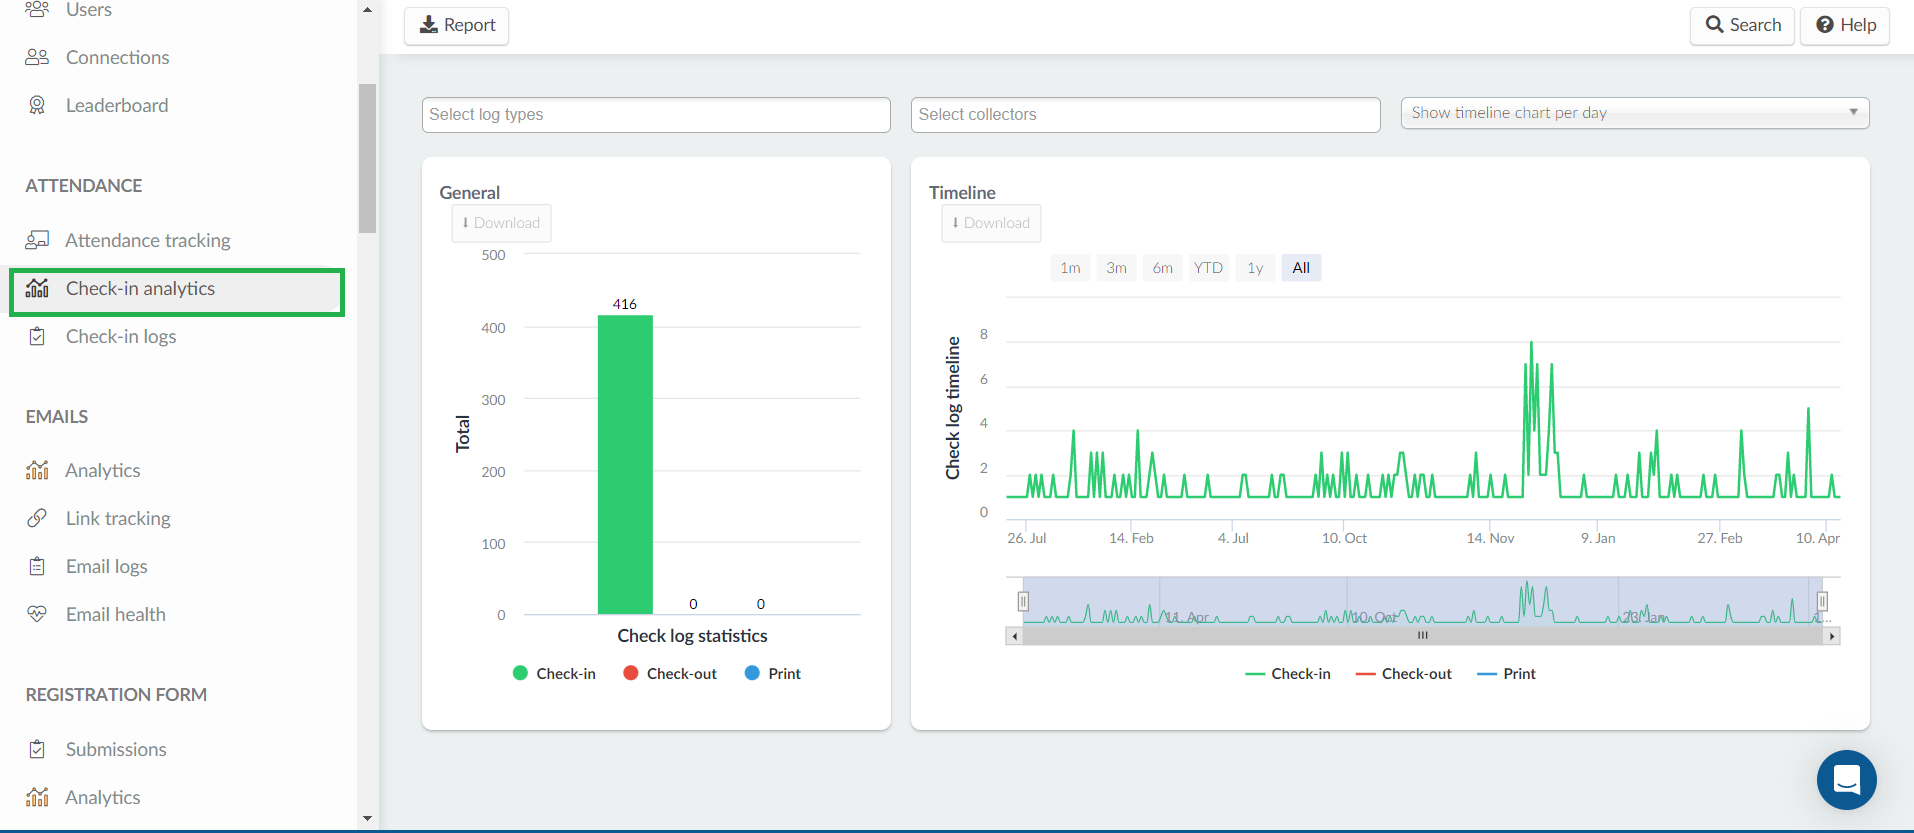The width and height of the screenshot is (1914, 833).
Task: Click the REGISTRATION FORM section heading
Action: tap(116, 695)
